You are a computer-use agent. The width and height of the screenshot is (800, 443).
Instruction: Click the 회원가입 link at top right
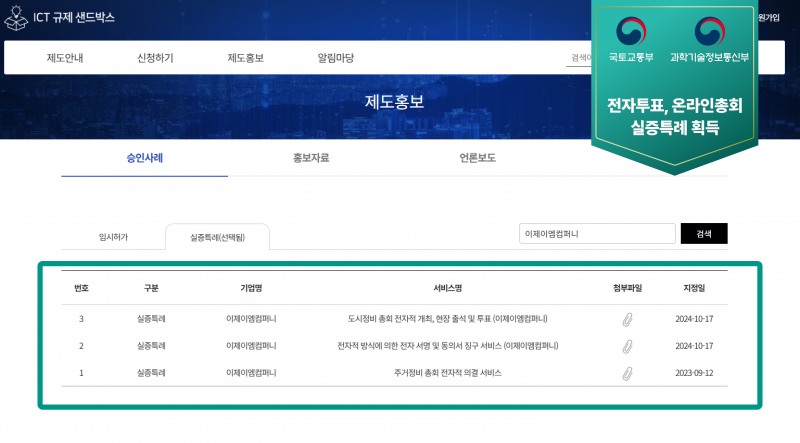pos(768,18)
